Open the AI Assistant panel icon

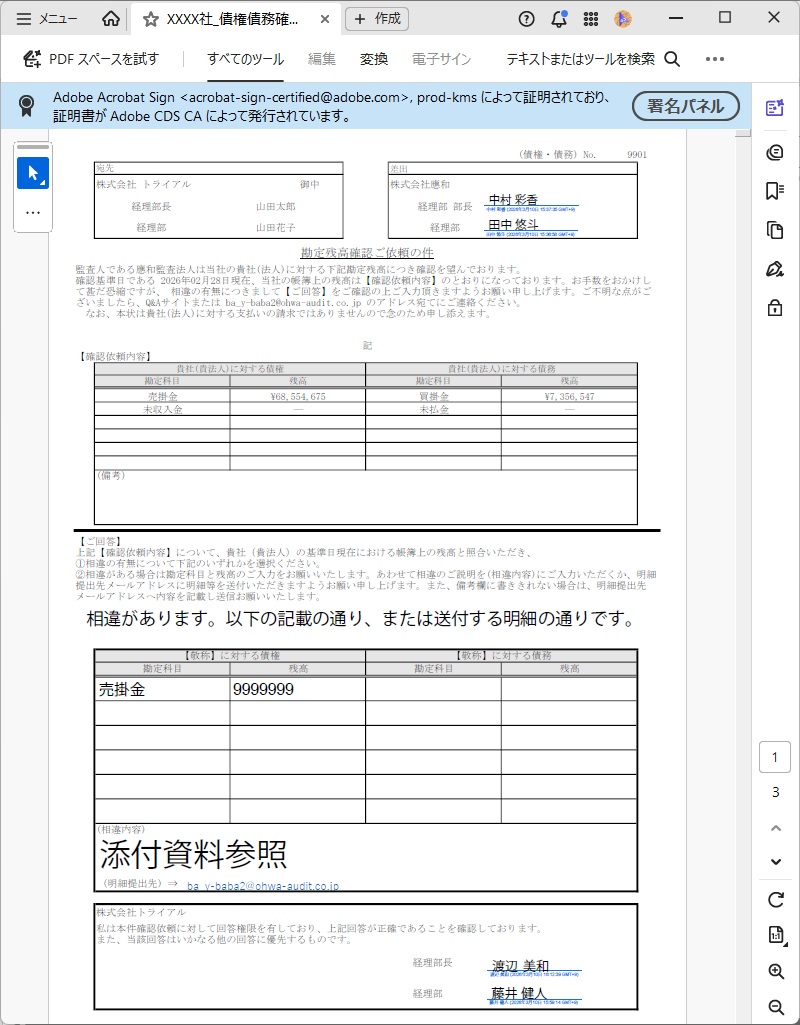(x=775, y=109)
